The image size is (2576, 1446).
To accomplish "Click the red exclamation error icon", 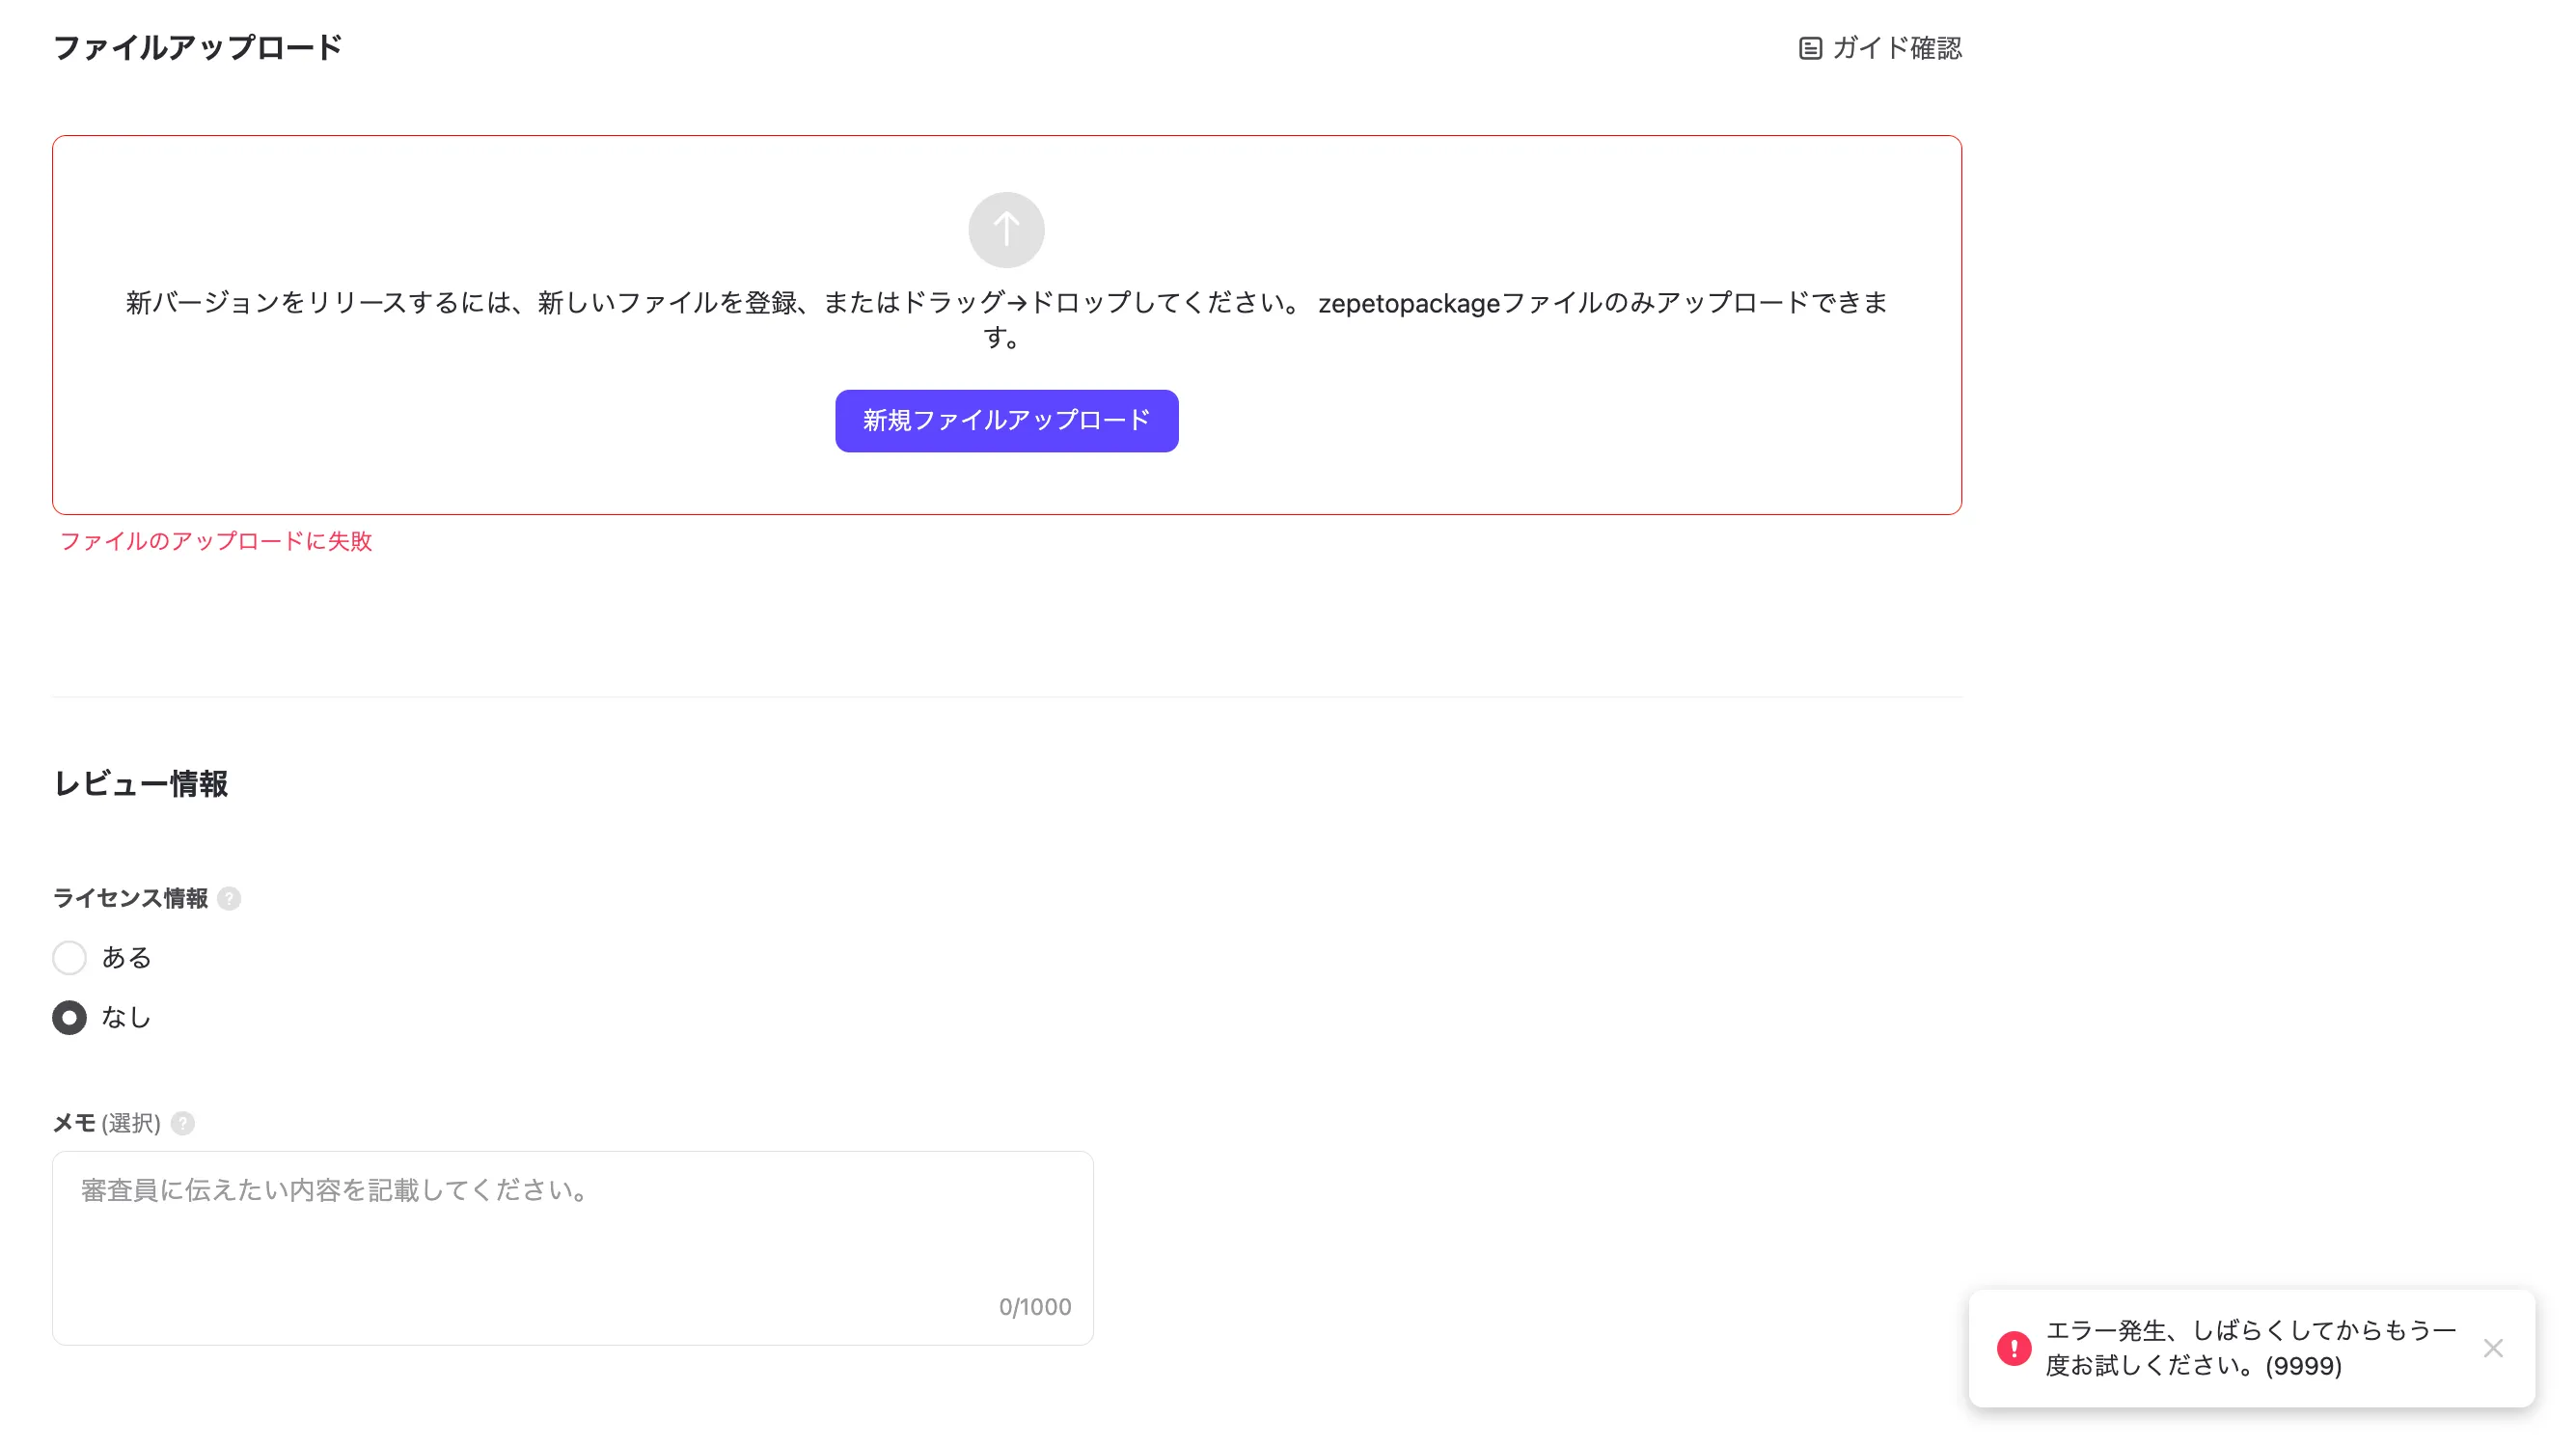I will click(x=2014, y=1348).
